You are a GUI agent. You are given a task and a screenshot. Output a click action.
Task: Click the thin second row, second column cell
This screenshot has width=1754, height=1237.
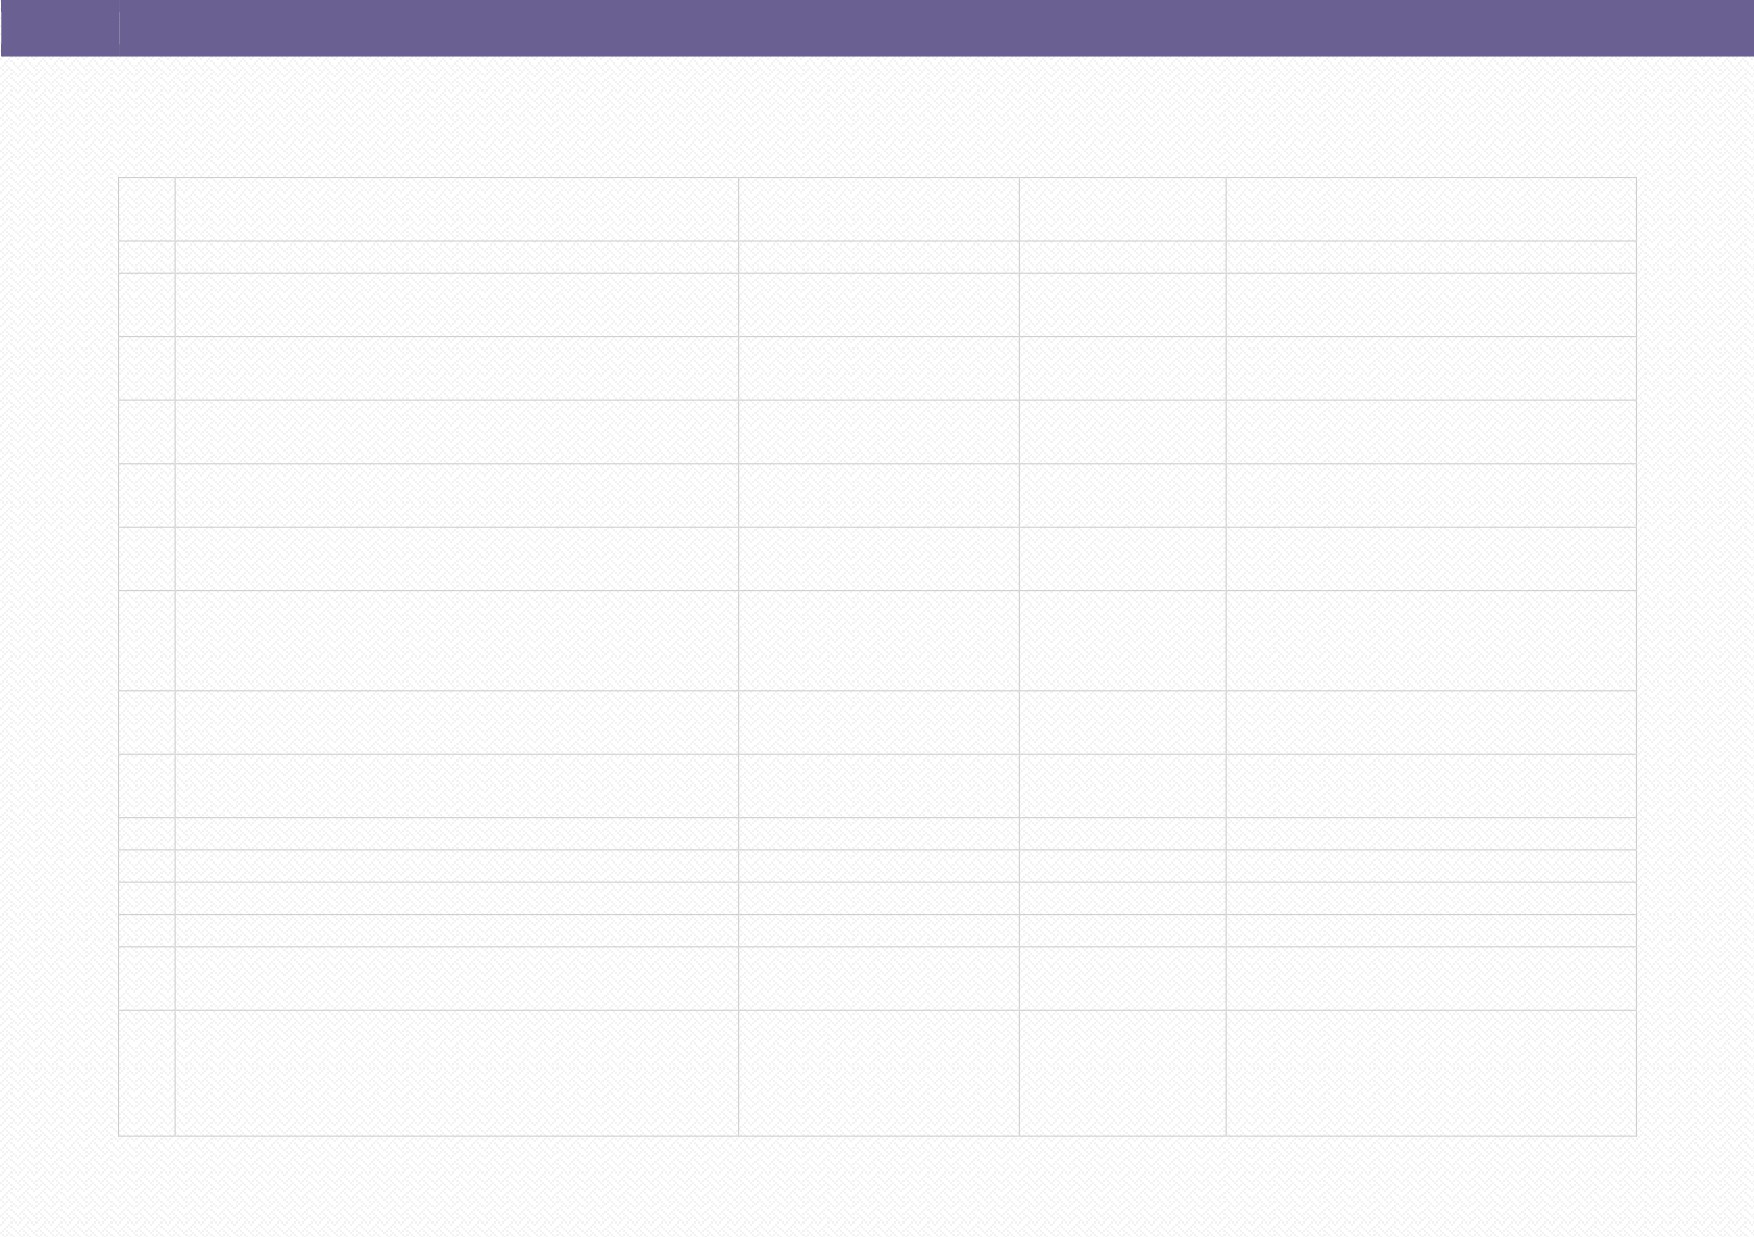457,257
